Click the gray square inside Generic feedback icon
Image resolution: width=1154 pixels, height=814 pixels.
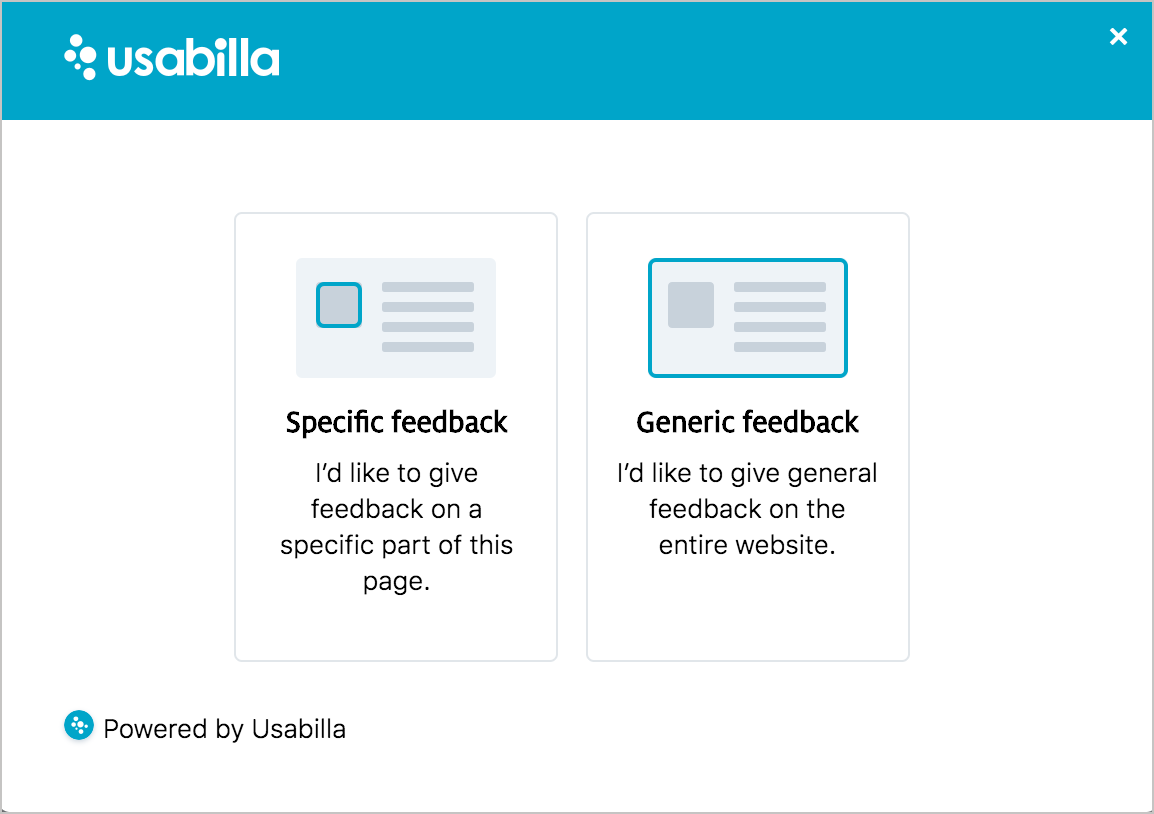(x=690, y=305)
